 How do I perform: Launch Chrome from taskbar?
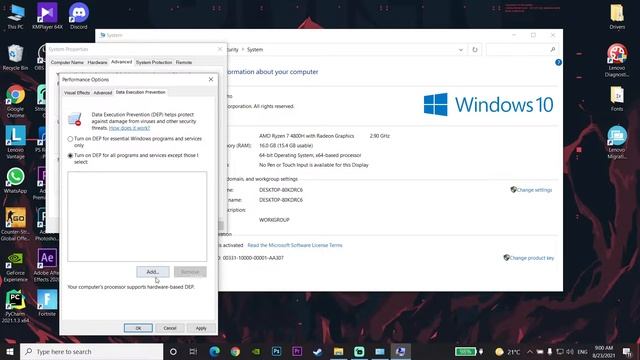click(x=235, y=351)
